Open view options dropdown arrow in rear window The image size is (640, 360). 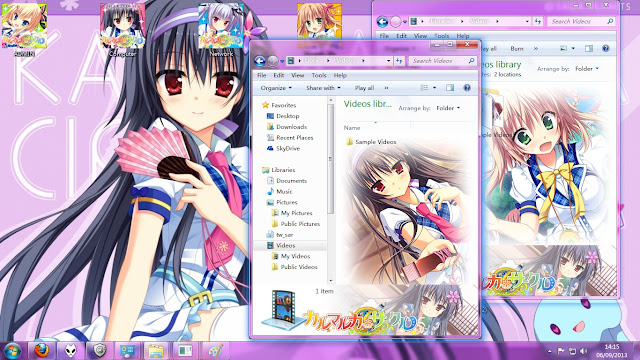(573, 48)
